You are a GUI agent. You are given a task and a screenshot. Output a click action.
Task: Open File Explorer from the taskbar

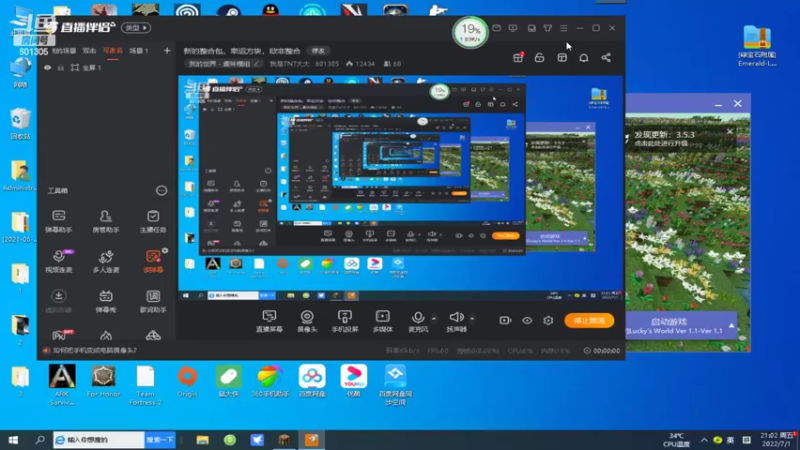pyautogui.click(x=203, y=440)
